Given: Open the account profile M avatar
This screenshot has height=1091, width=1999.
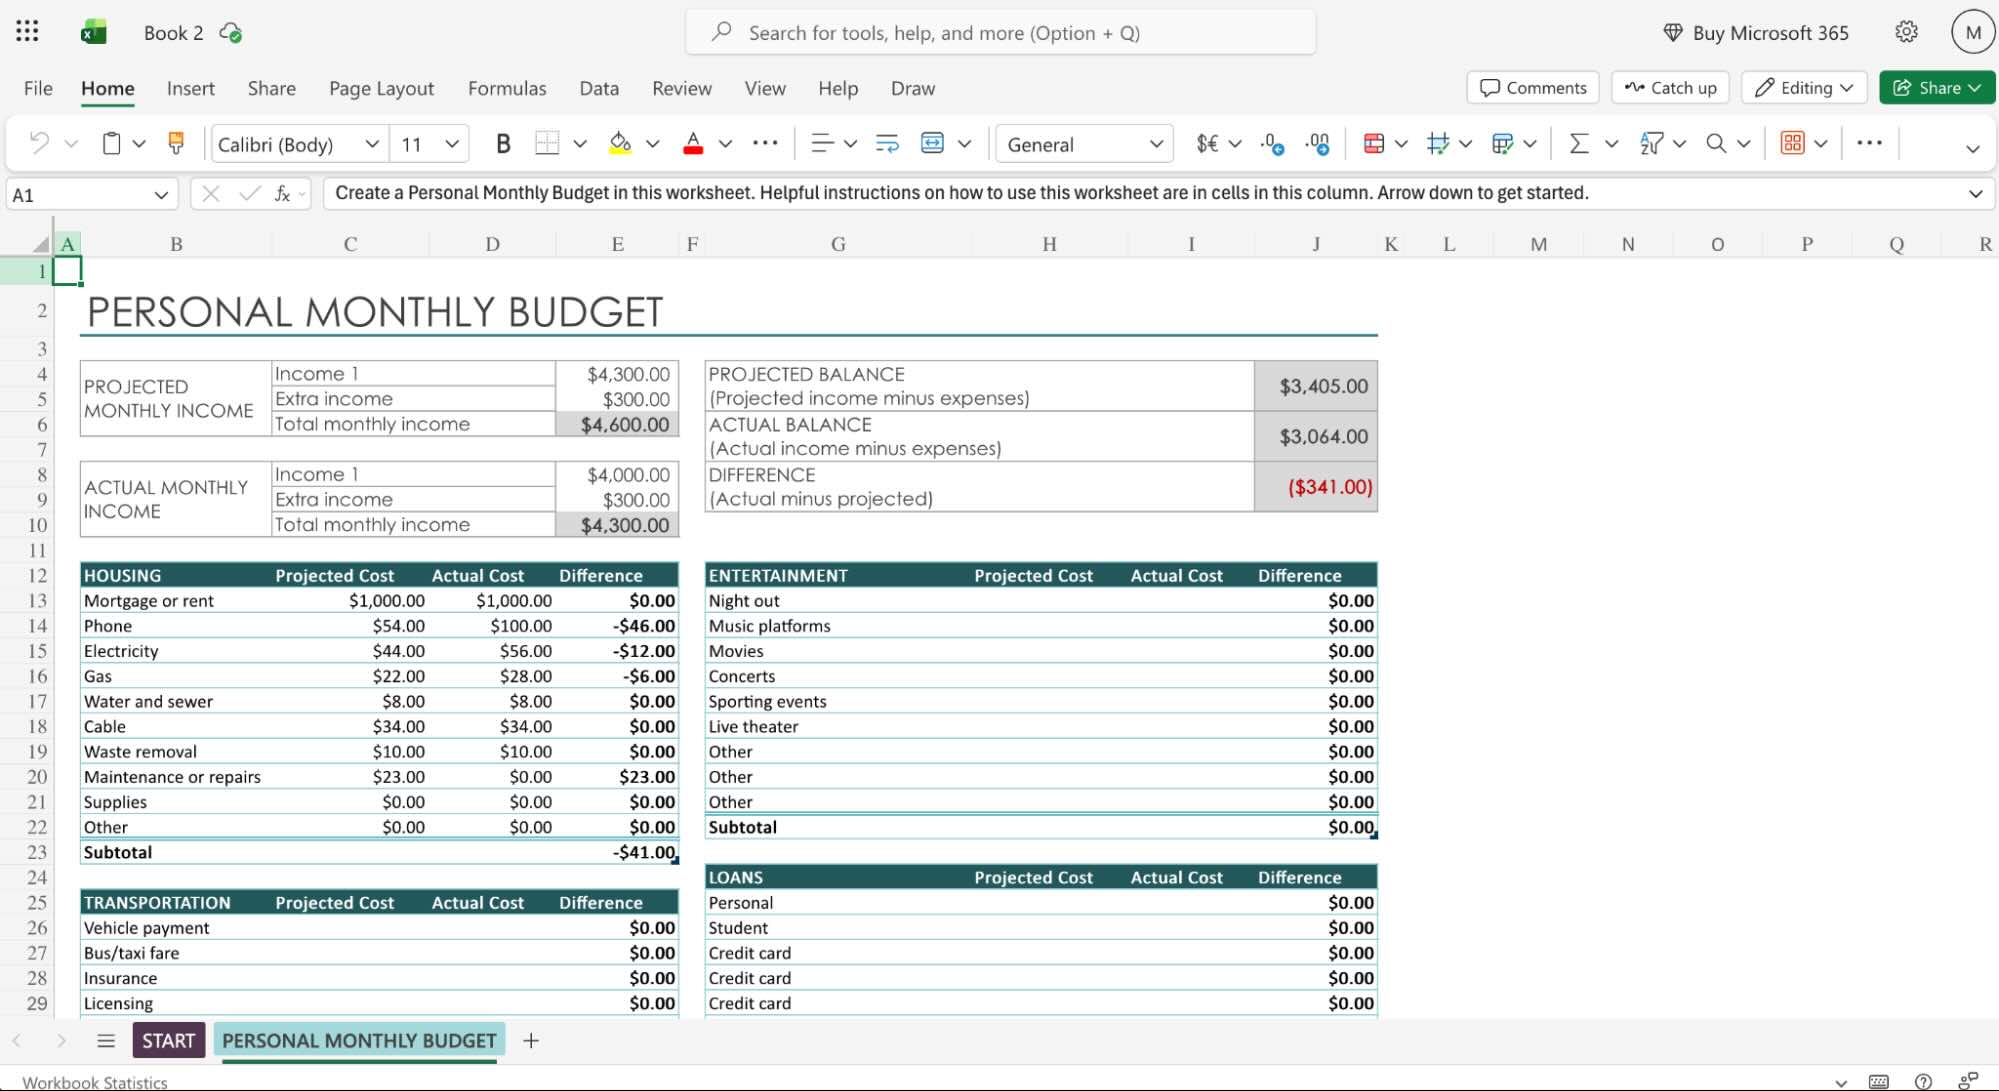Looking at the screenshot, I should coord(1972,32).
